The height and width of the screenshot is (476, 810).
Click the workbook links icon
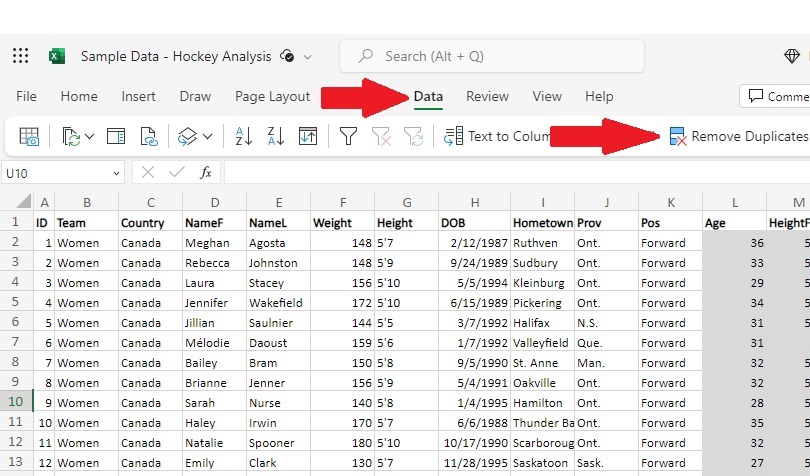[x=149, y=136]
